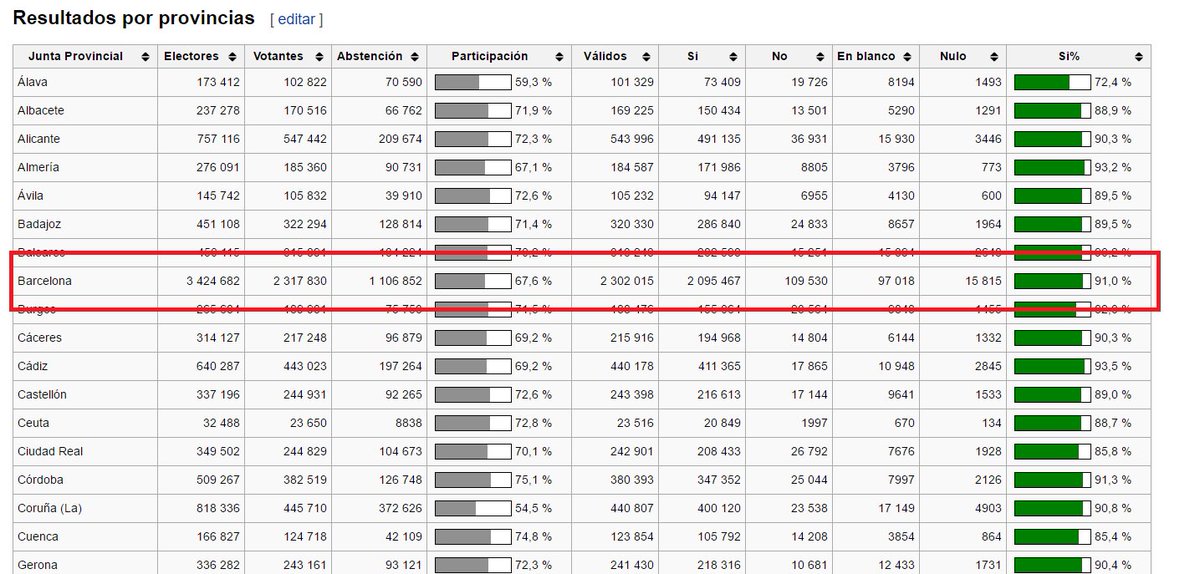Select the Cuenca row name
The height and width of the screenshot is (574, 1200).
(38, 537)
